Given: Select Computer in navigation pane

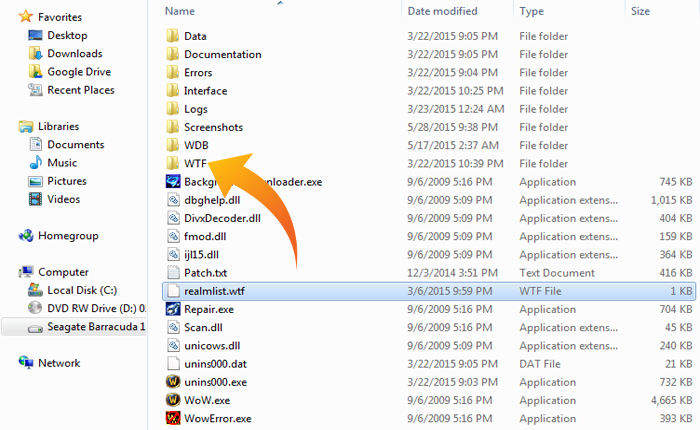Looking at the screenshot, I should pyautogui.click(x=63, y=272).
